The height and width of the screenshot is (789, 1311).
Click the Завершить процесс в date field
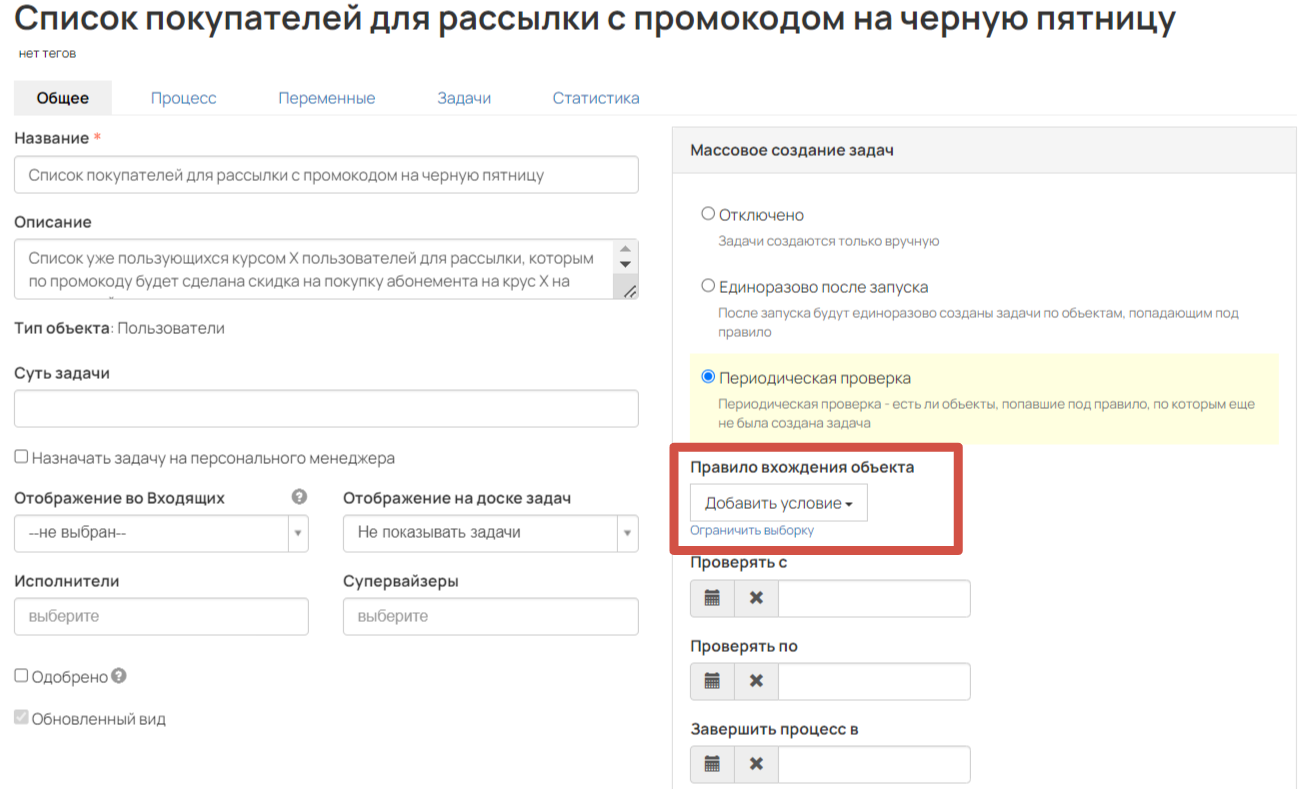[x=874, y=764]
